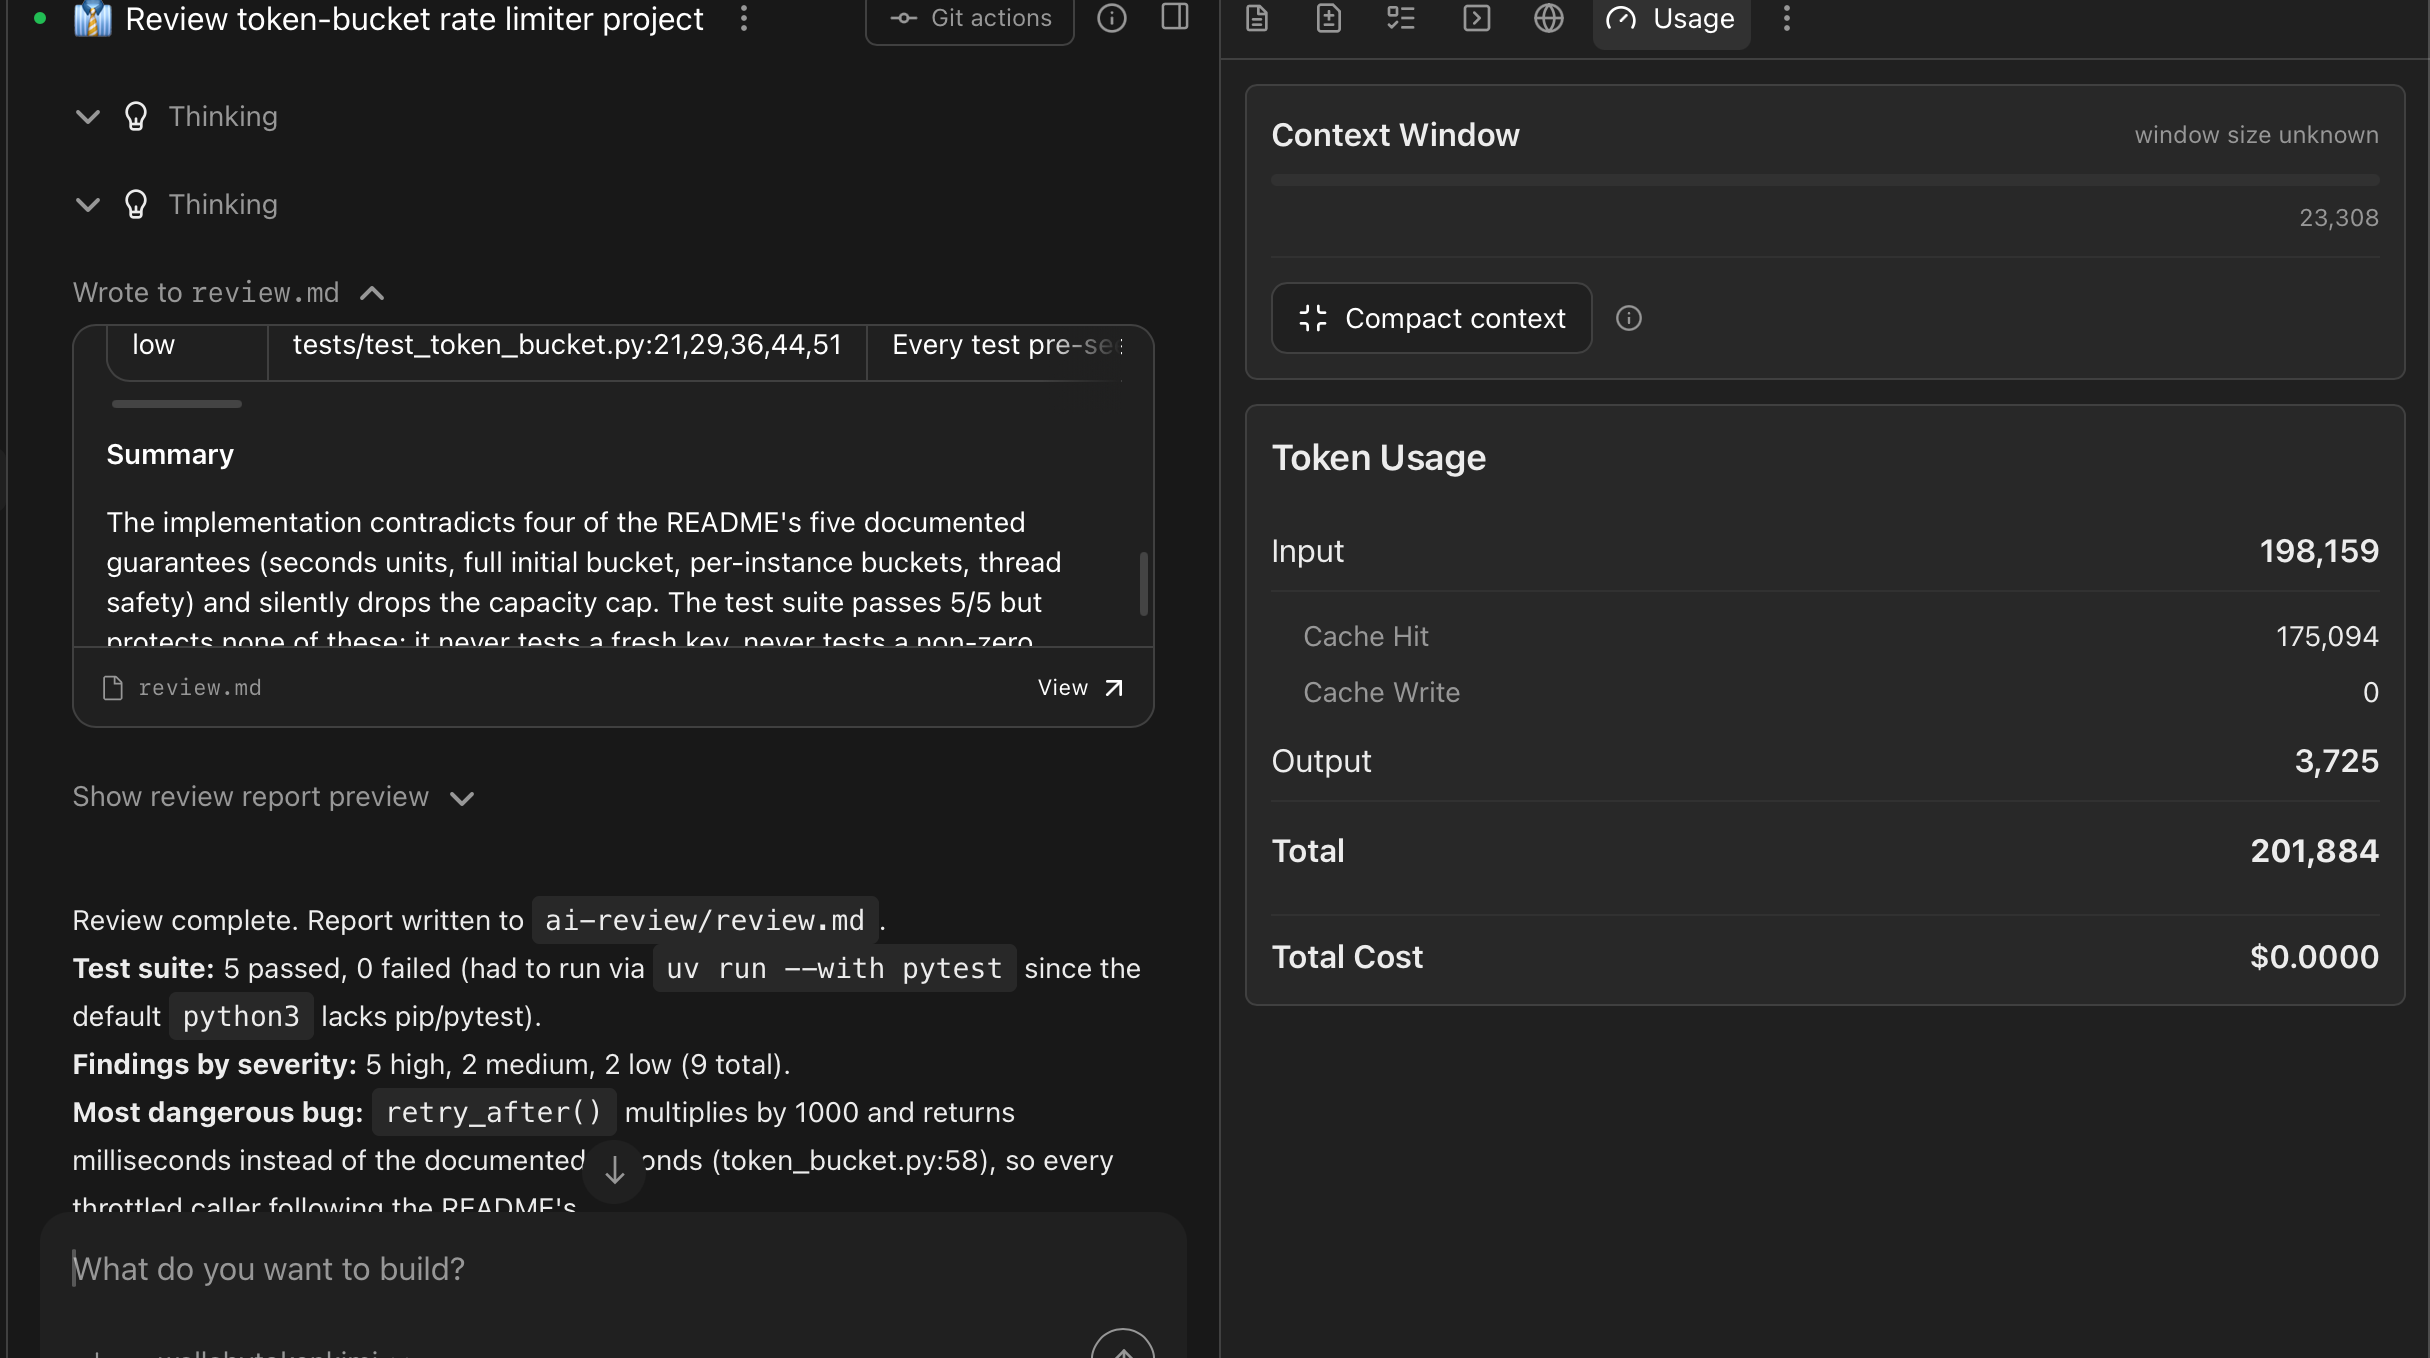Click the Context Window heading
2430x1358 pixels.
pos(1395,135)
